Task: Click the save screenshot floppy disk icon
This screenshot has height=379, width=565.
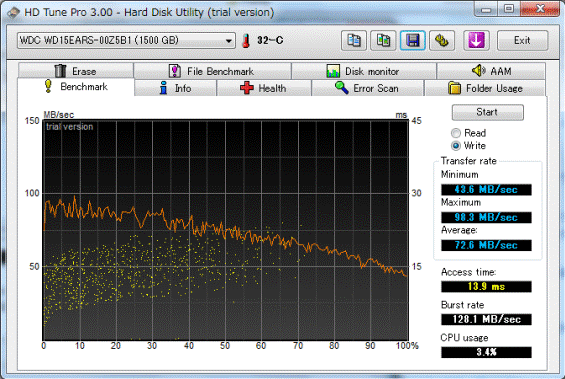Action: [x=413, y=40]
